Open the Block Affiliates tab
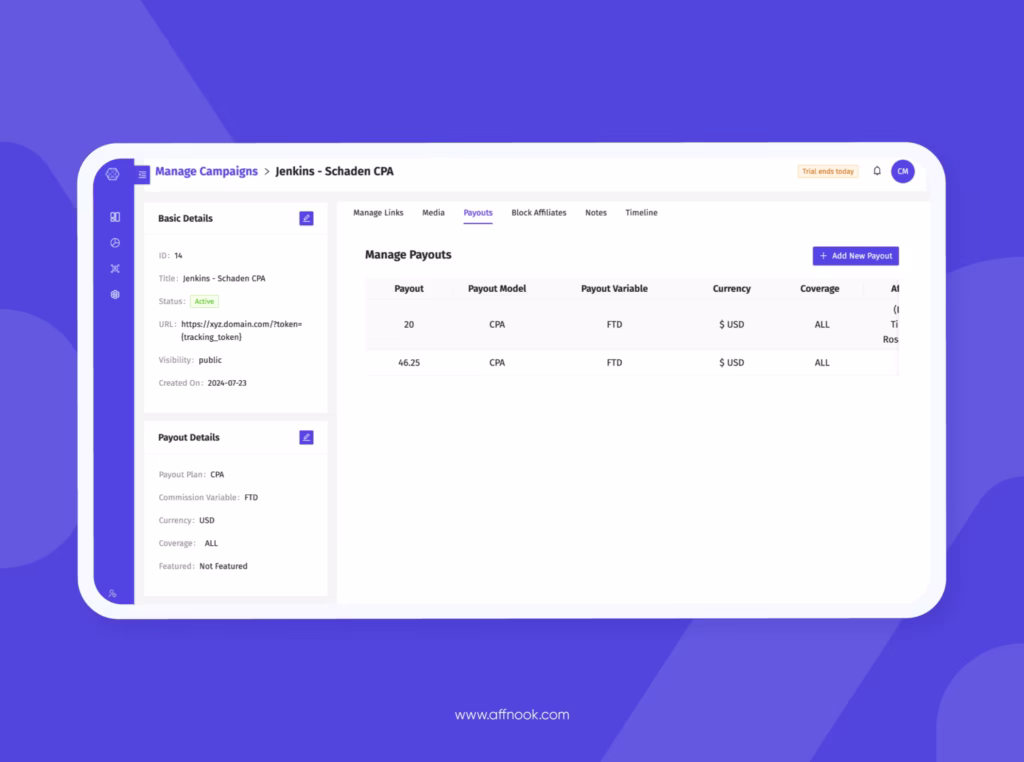 pos(539,213)
